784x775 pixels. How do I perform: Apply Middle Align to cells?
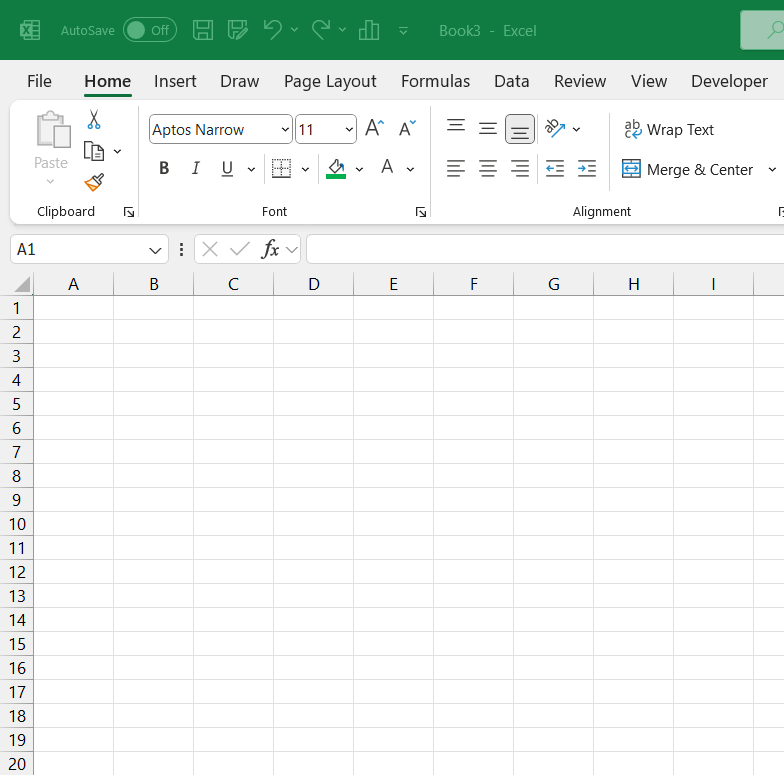488,128
